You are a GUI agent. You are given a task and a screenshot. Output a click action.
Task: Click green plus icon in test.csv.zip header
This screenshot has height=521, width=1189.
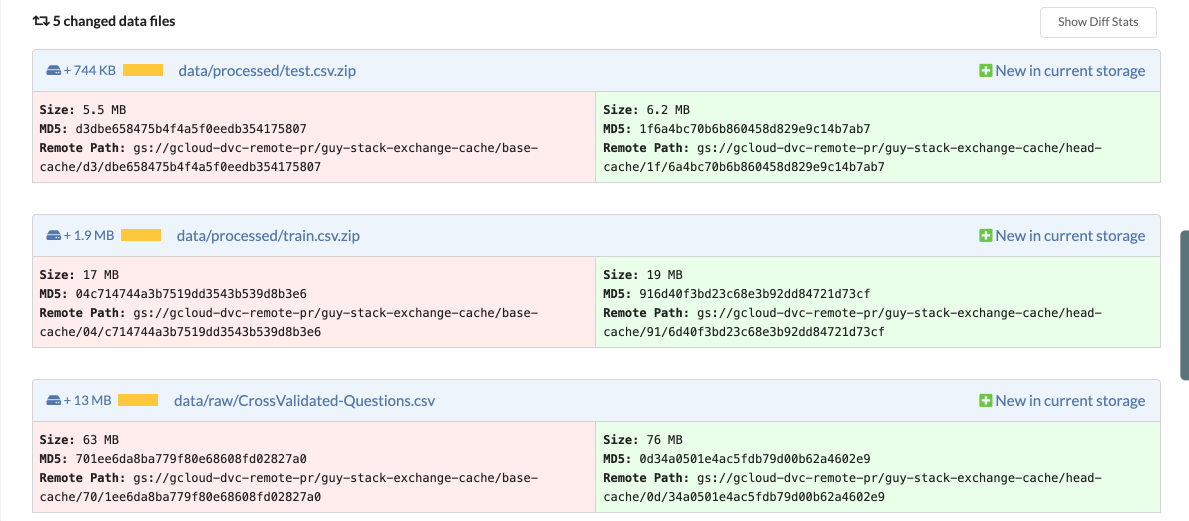point(985,71)
